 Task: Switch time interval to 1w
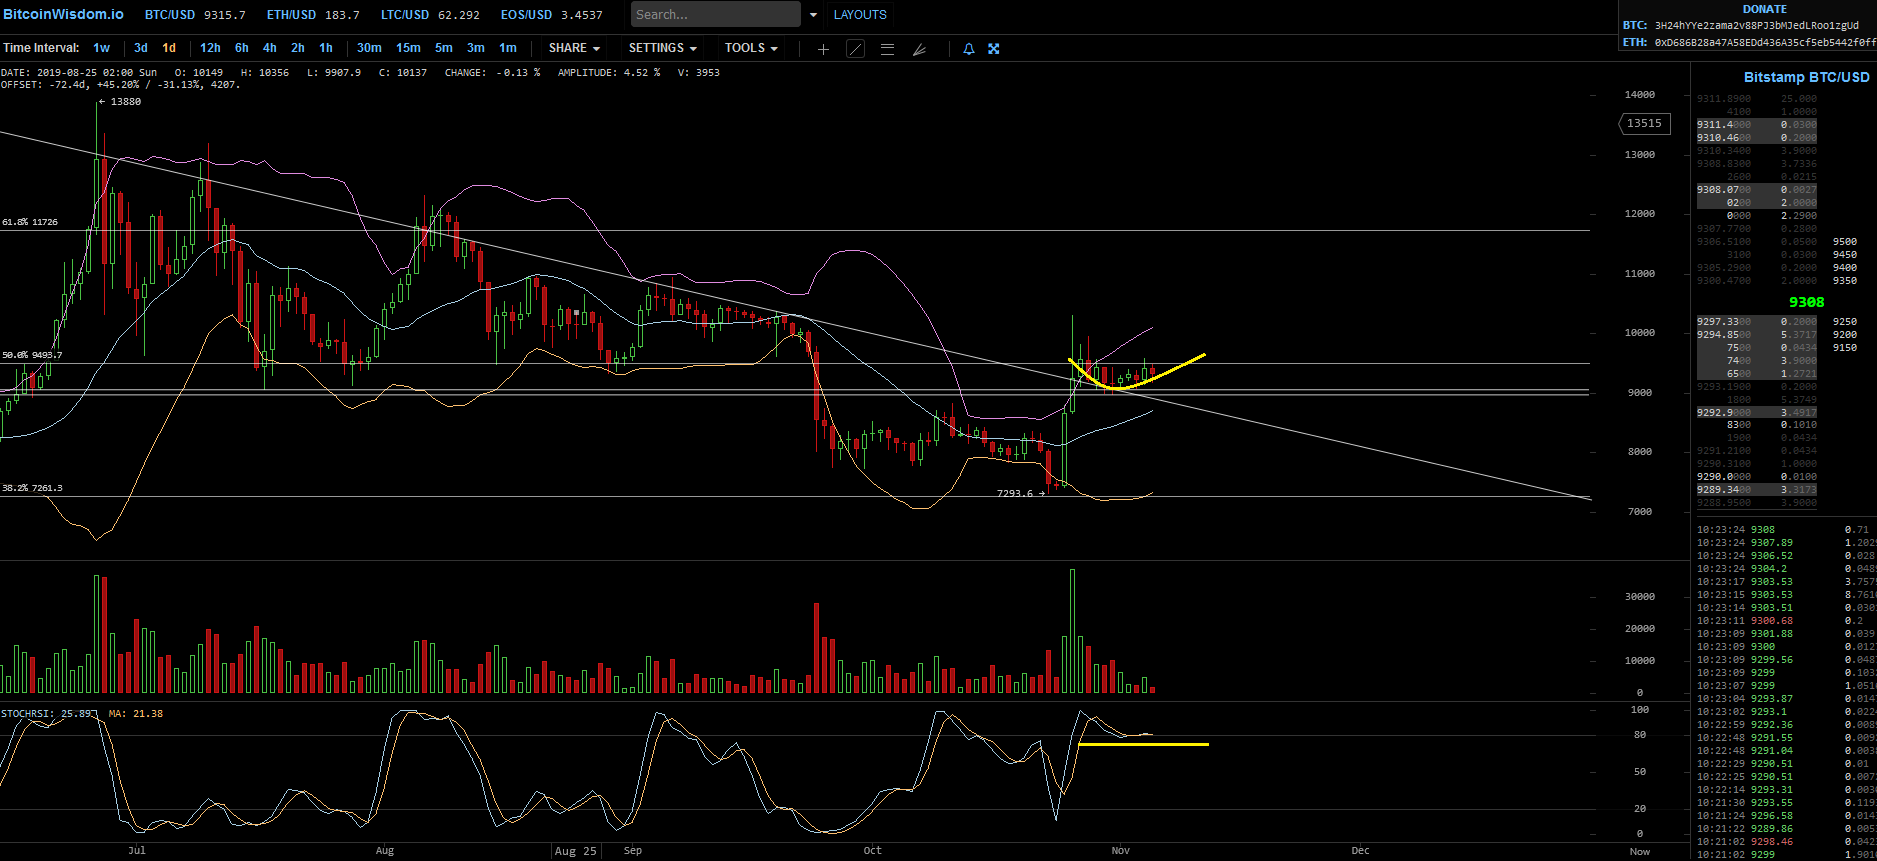click(x=101, y=48)
